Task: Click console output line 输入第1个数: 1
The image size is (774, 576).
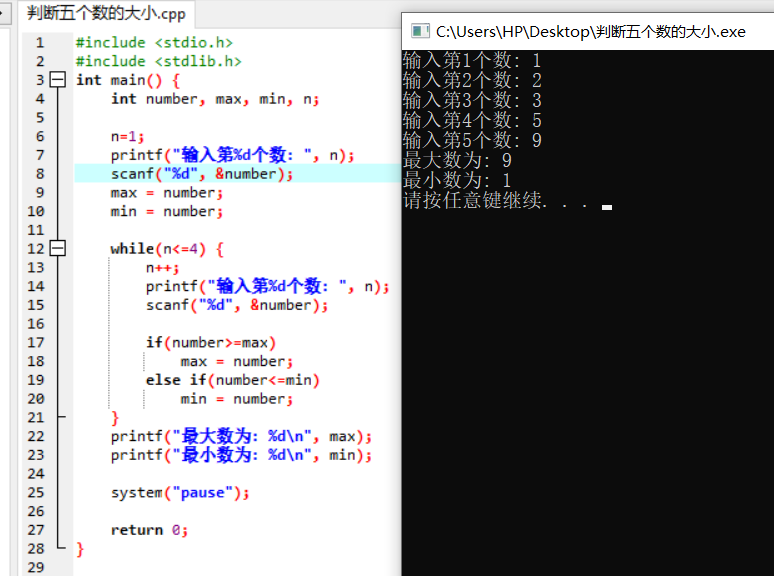Action: (x=472, y=61)
